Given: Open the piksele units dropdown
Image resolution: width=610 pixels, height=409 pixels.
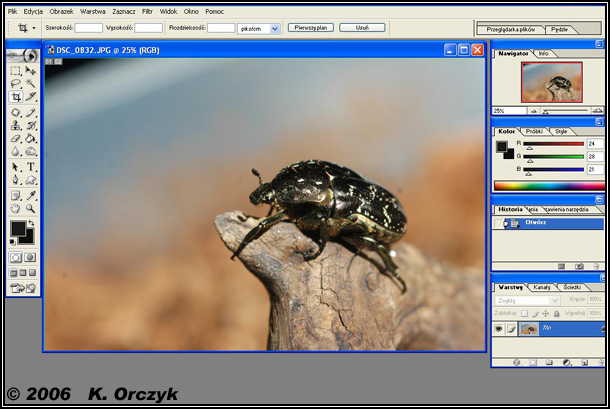Looking at the screenshot, I should tap(274, 28).
